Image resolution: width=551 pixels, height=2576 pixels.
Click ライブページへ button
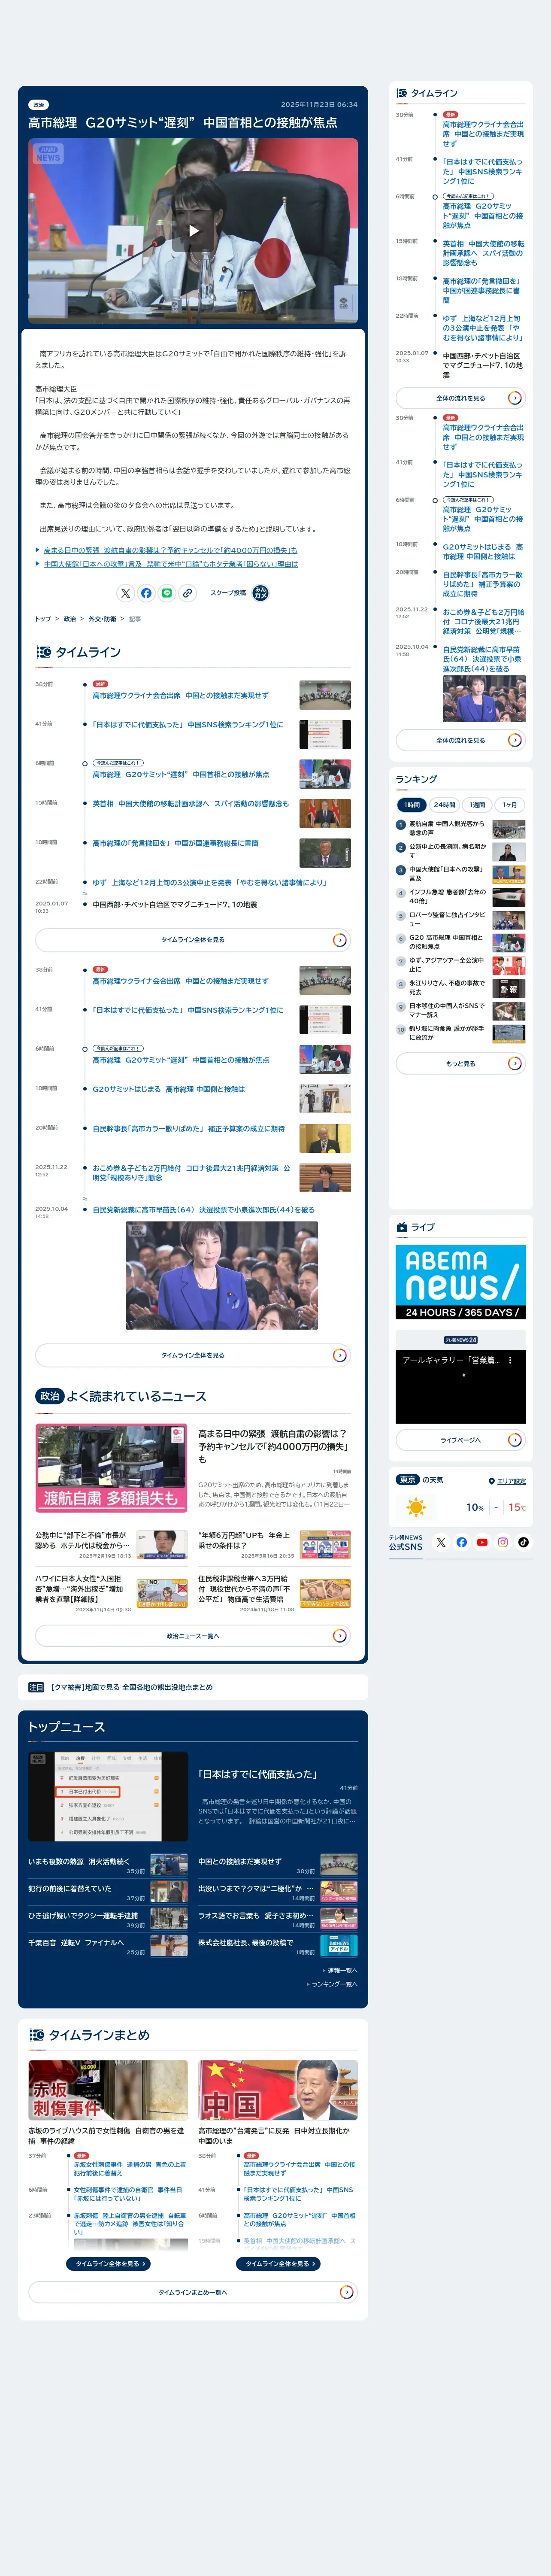(460, 1440)
